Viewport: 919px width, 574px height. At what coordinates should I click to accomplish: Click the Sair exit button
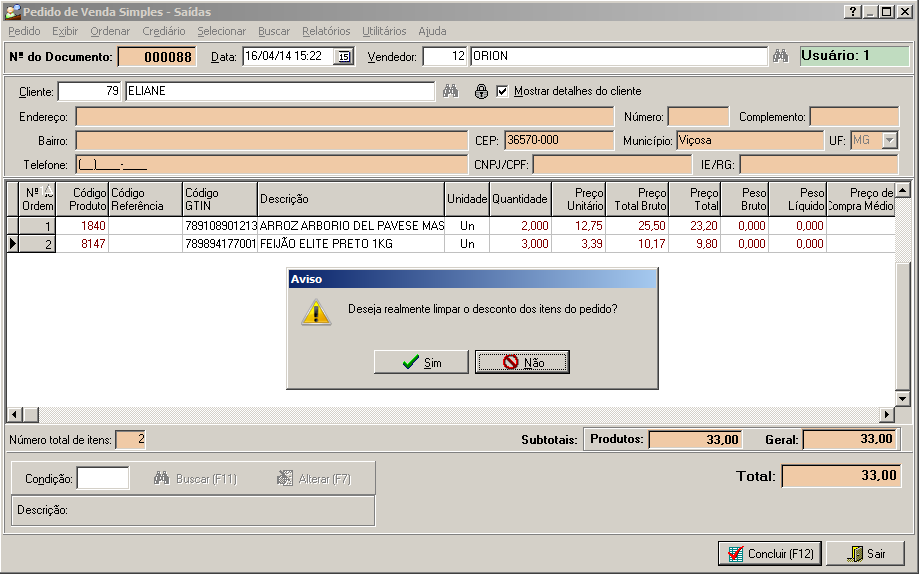(865, 553)
